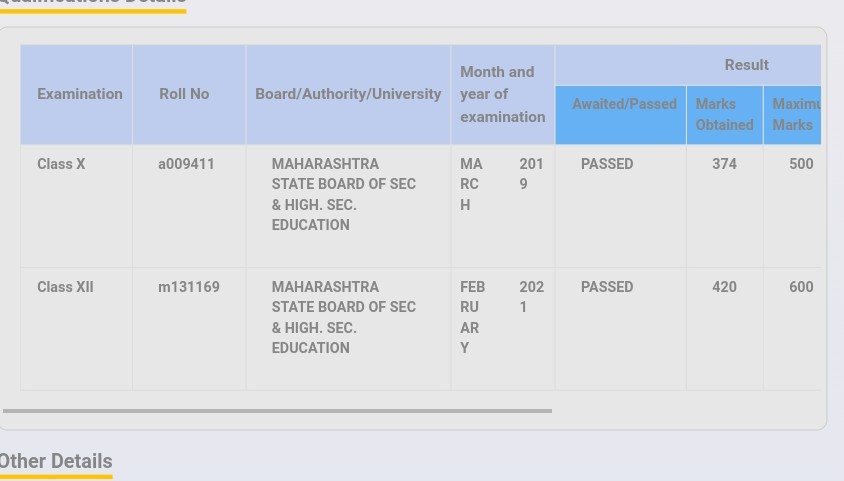The height and width of the screenshot is (481, 844).
Task: Click the Examination column header
Action: [x=80, y=94]
